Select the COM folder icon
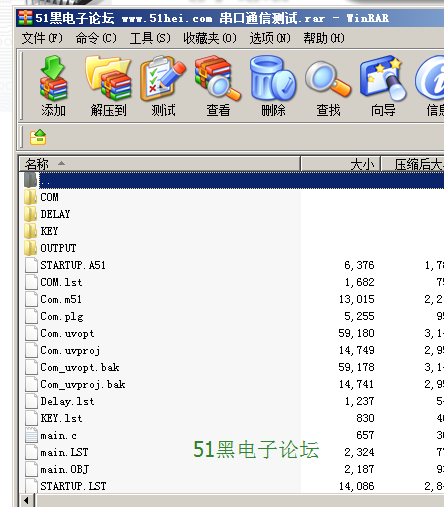444x507 pixels. tap(31, 197)
